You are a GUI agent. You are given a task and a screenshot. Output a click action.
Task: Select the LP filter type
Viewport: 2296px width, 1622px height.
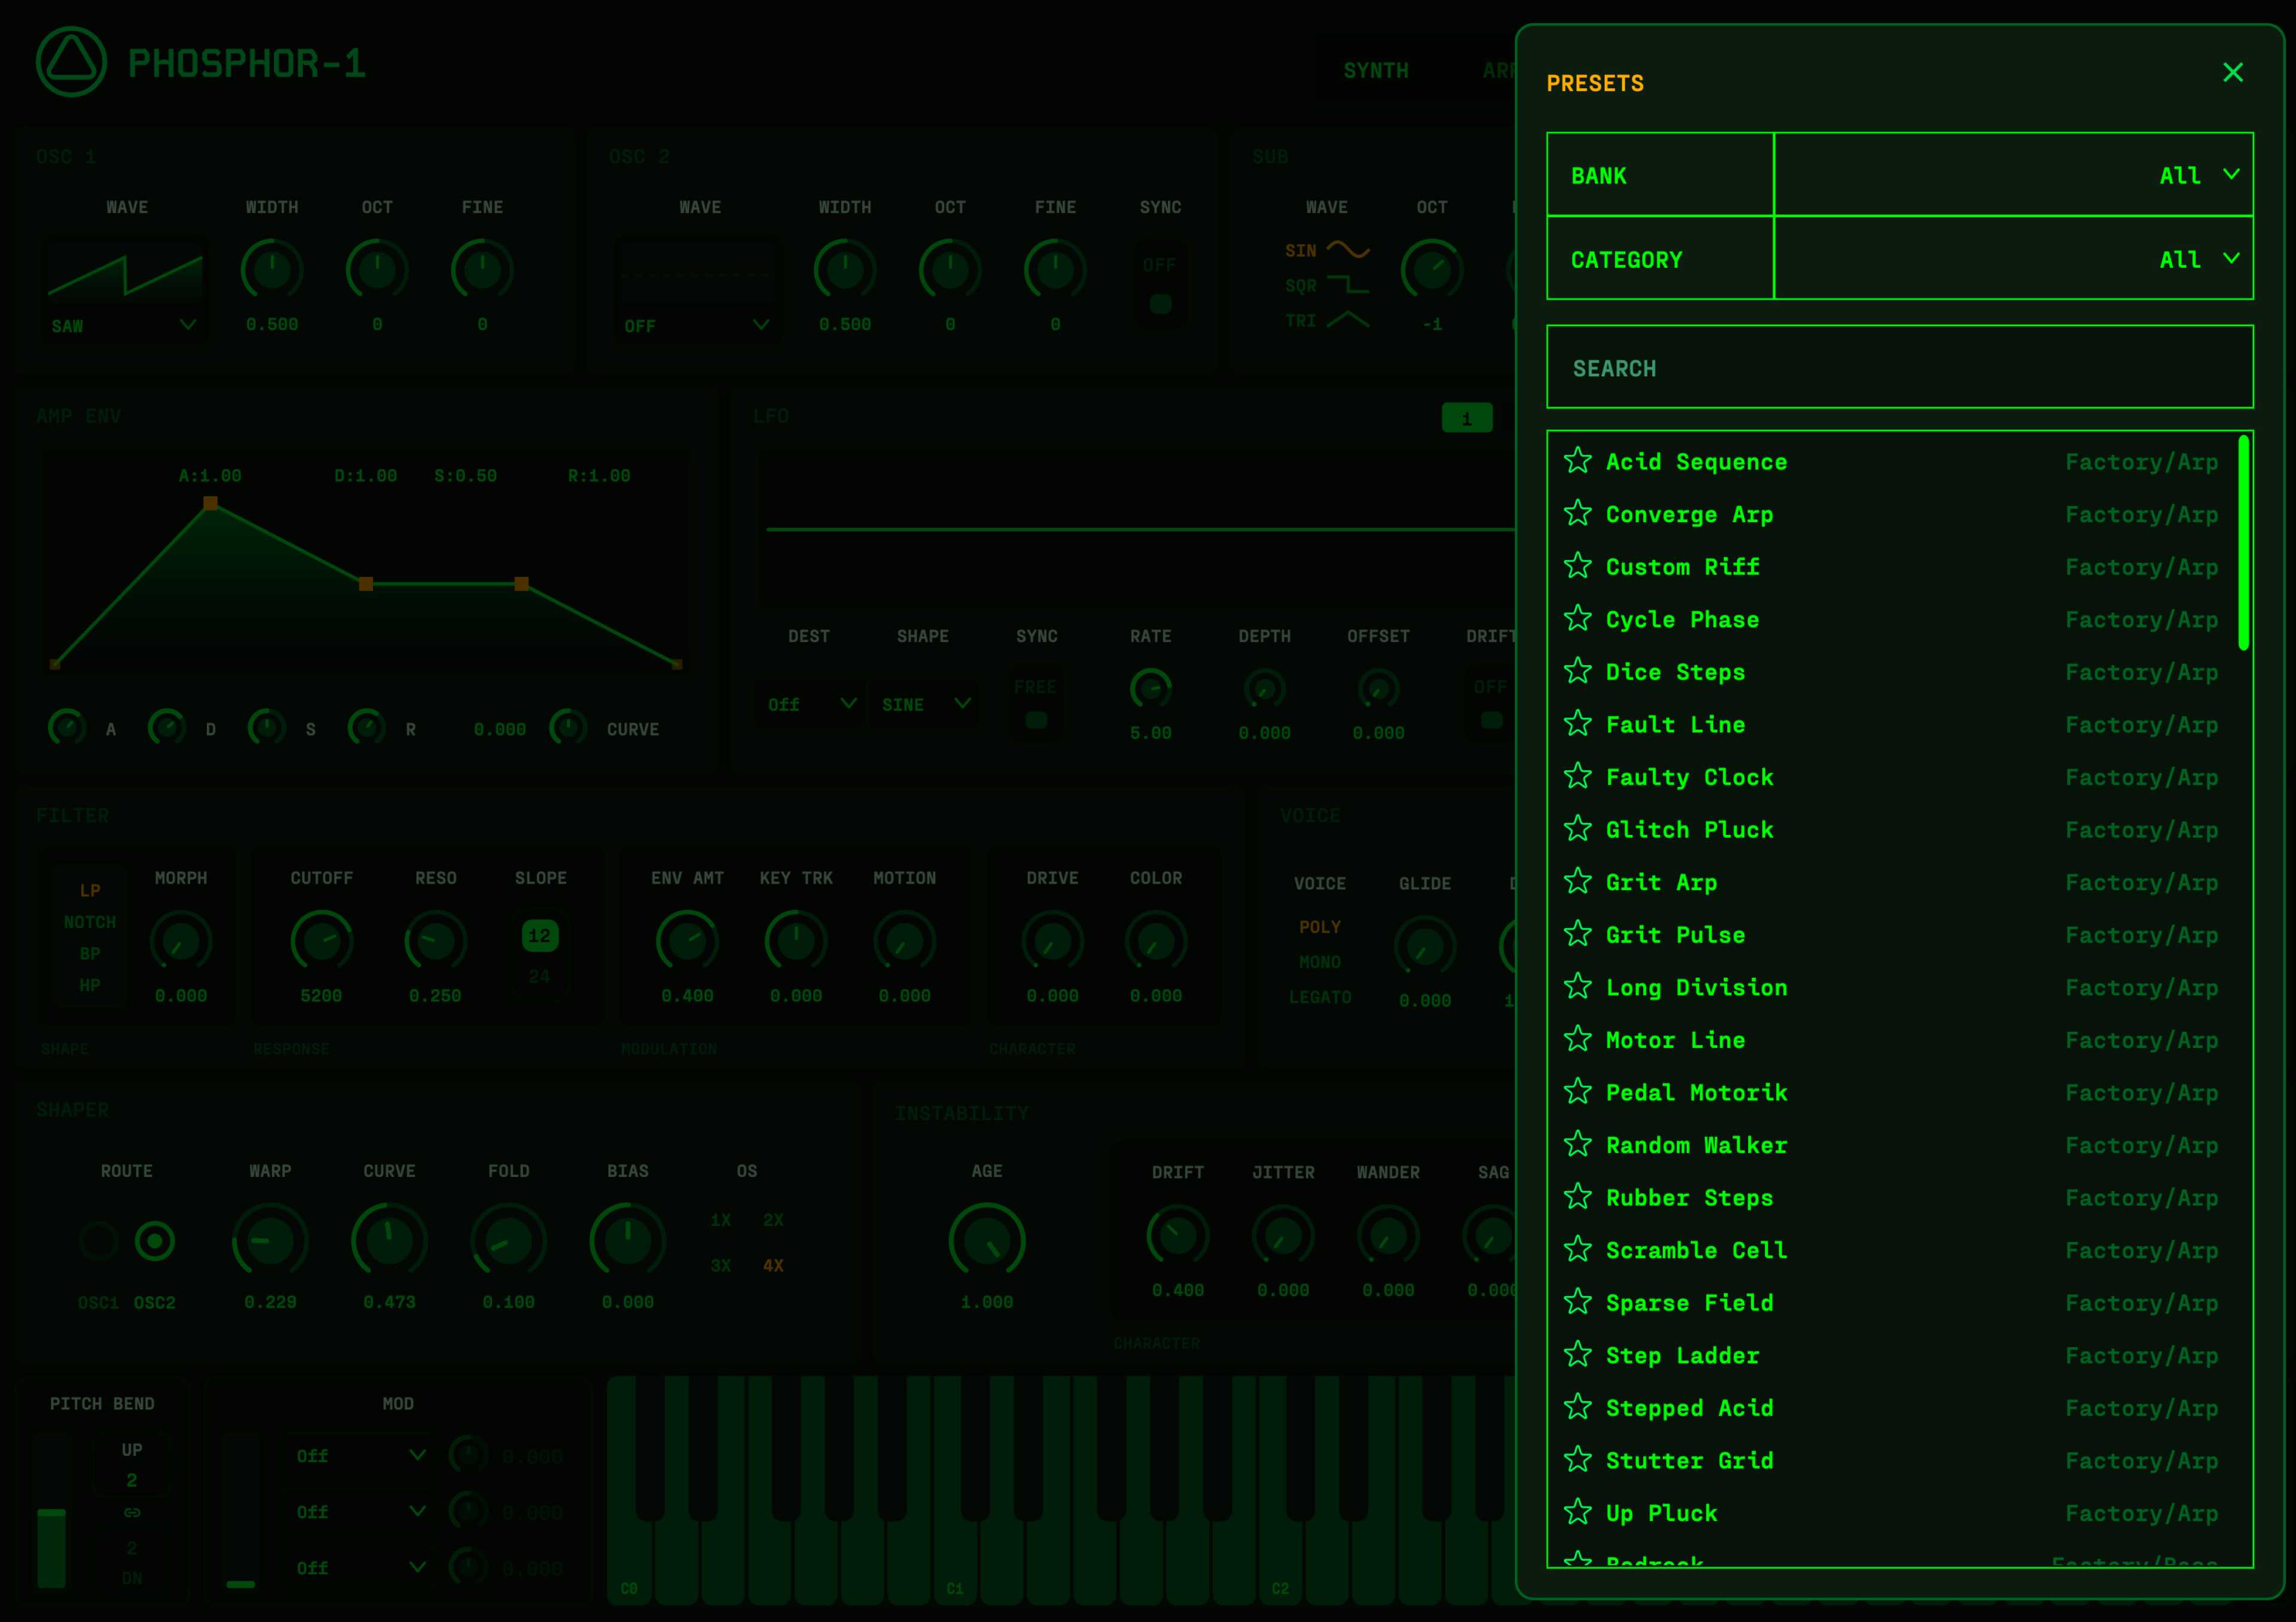pos(90,890)
